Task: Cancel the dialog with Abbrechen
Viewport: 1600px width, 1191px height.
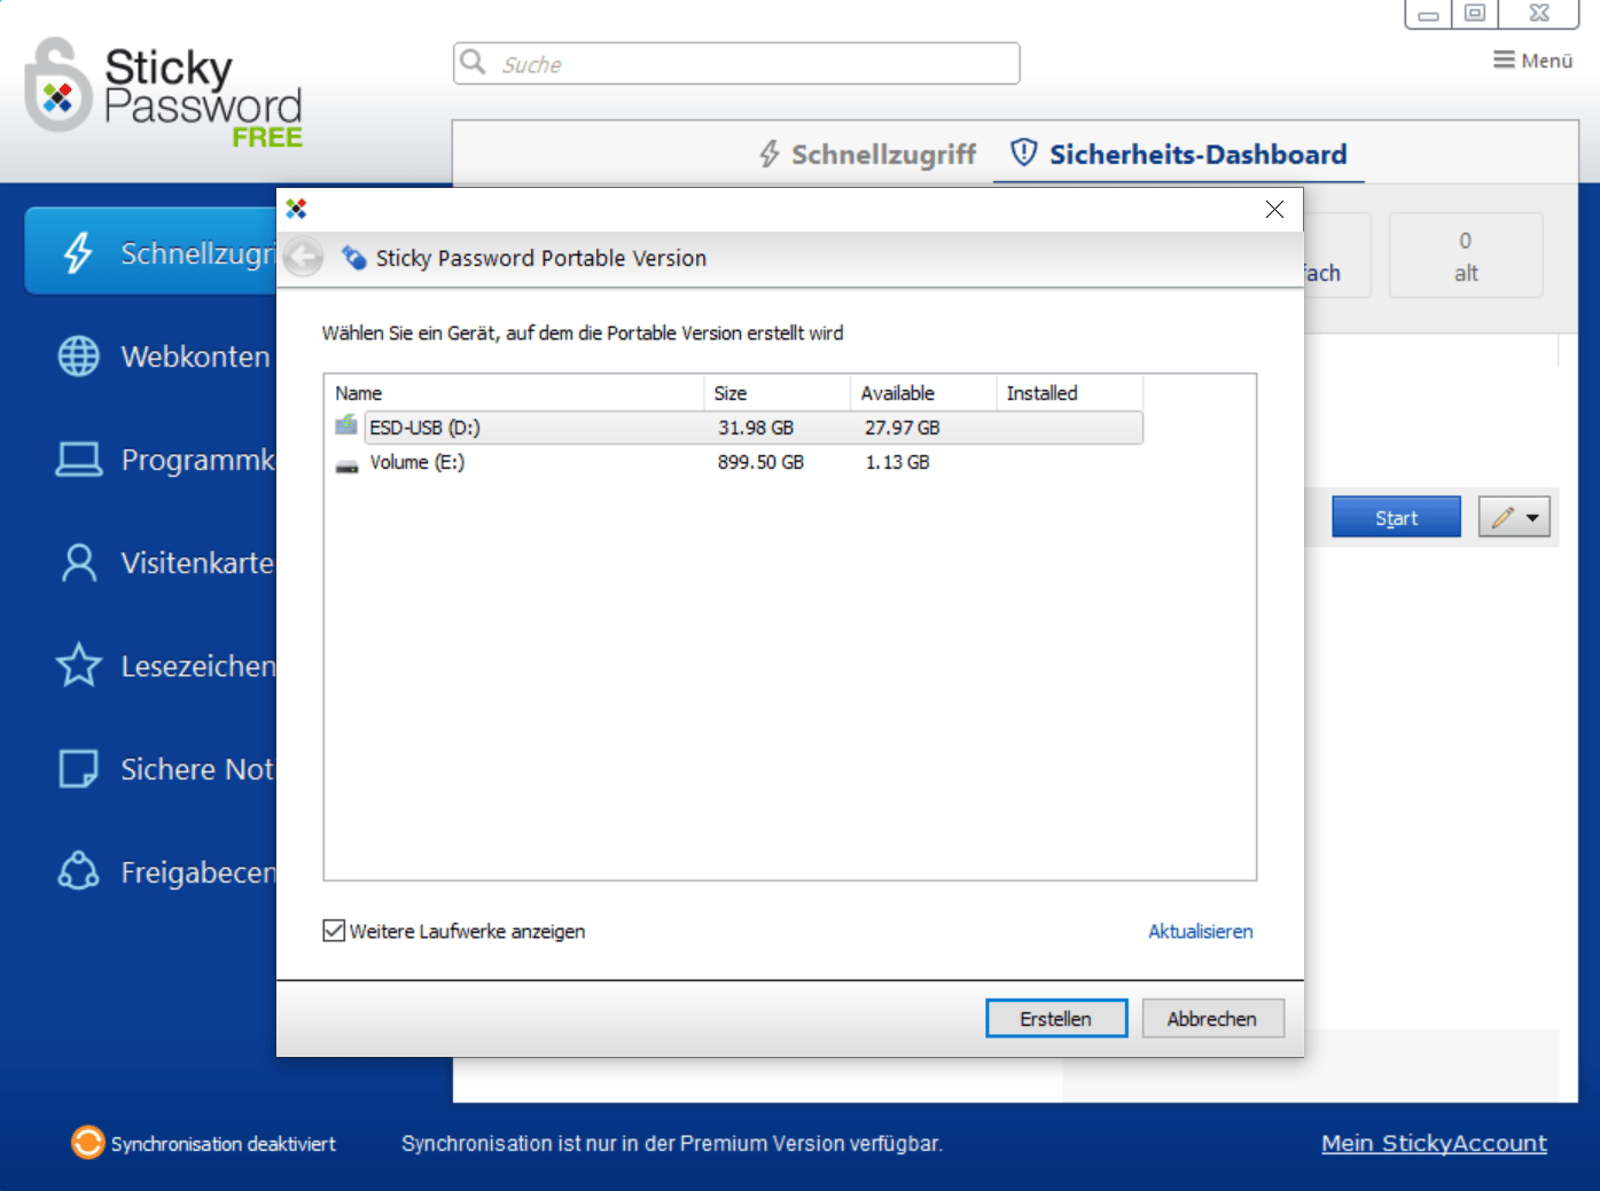Action: [x=1212, y=1018]
